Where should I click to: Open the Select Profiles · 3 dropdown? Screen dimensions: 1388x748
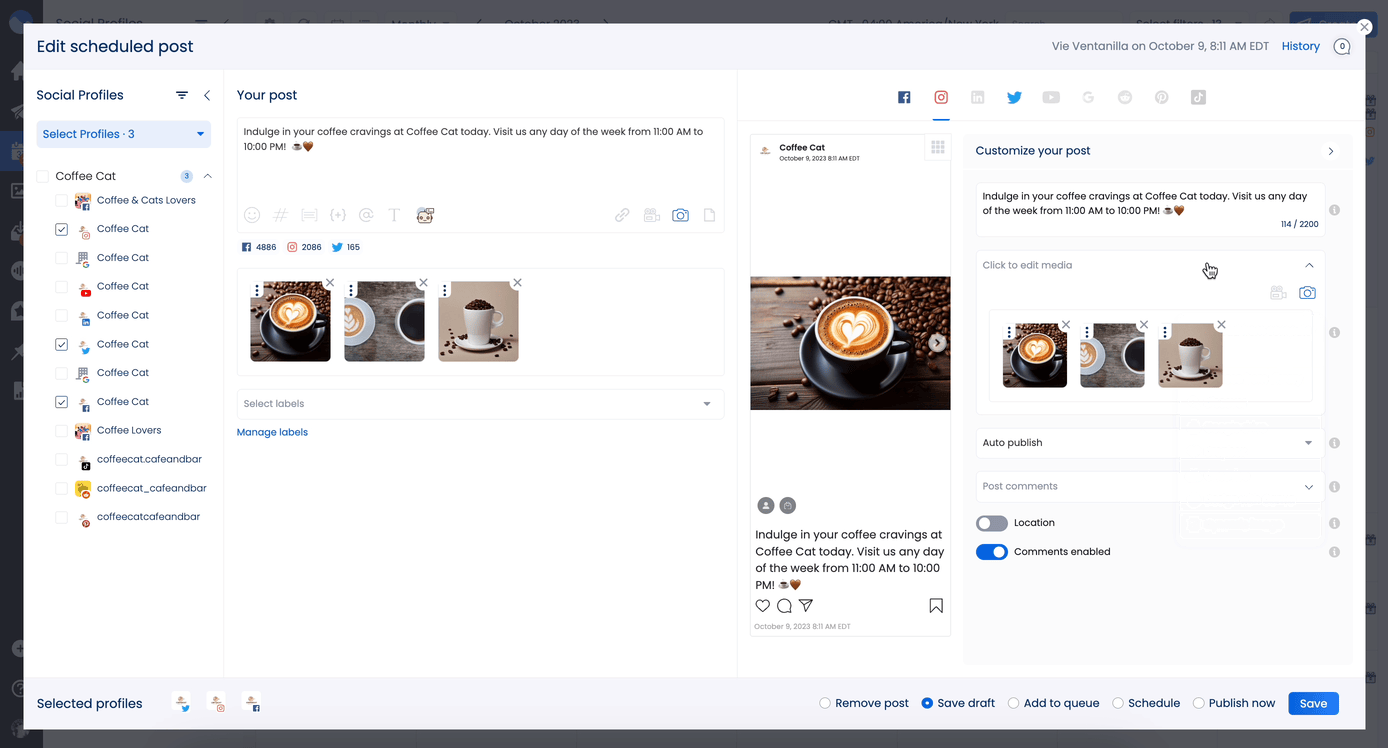(x=124, y=134)
